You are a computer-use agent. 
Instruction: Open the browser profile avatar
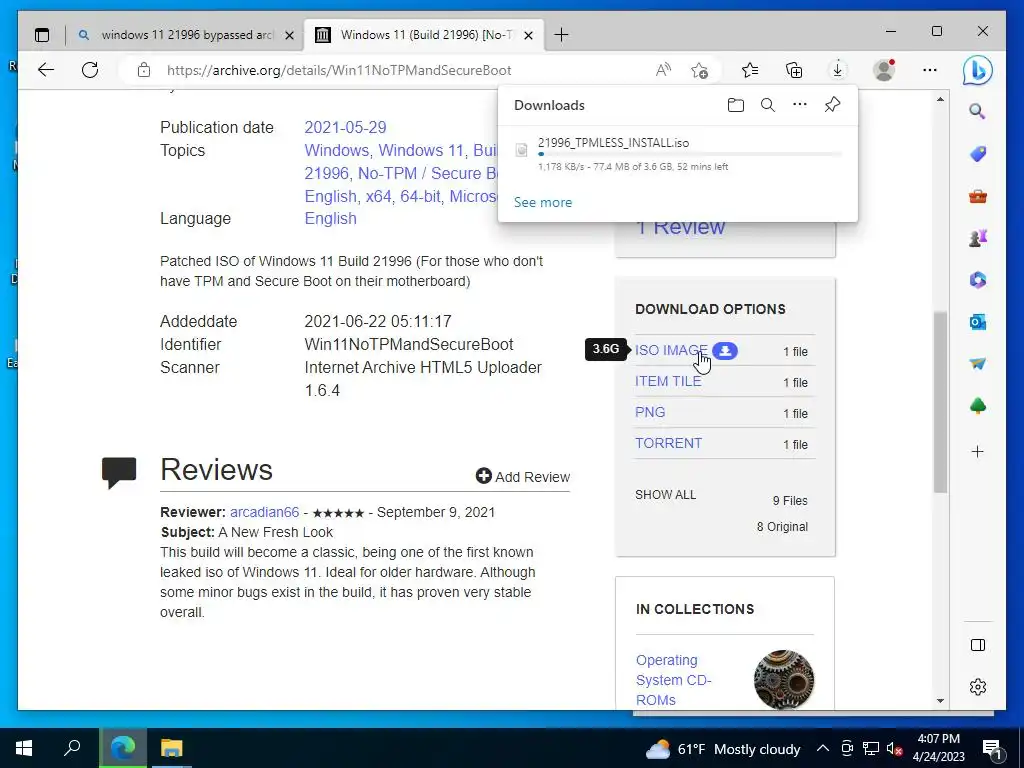pos(884,70)
